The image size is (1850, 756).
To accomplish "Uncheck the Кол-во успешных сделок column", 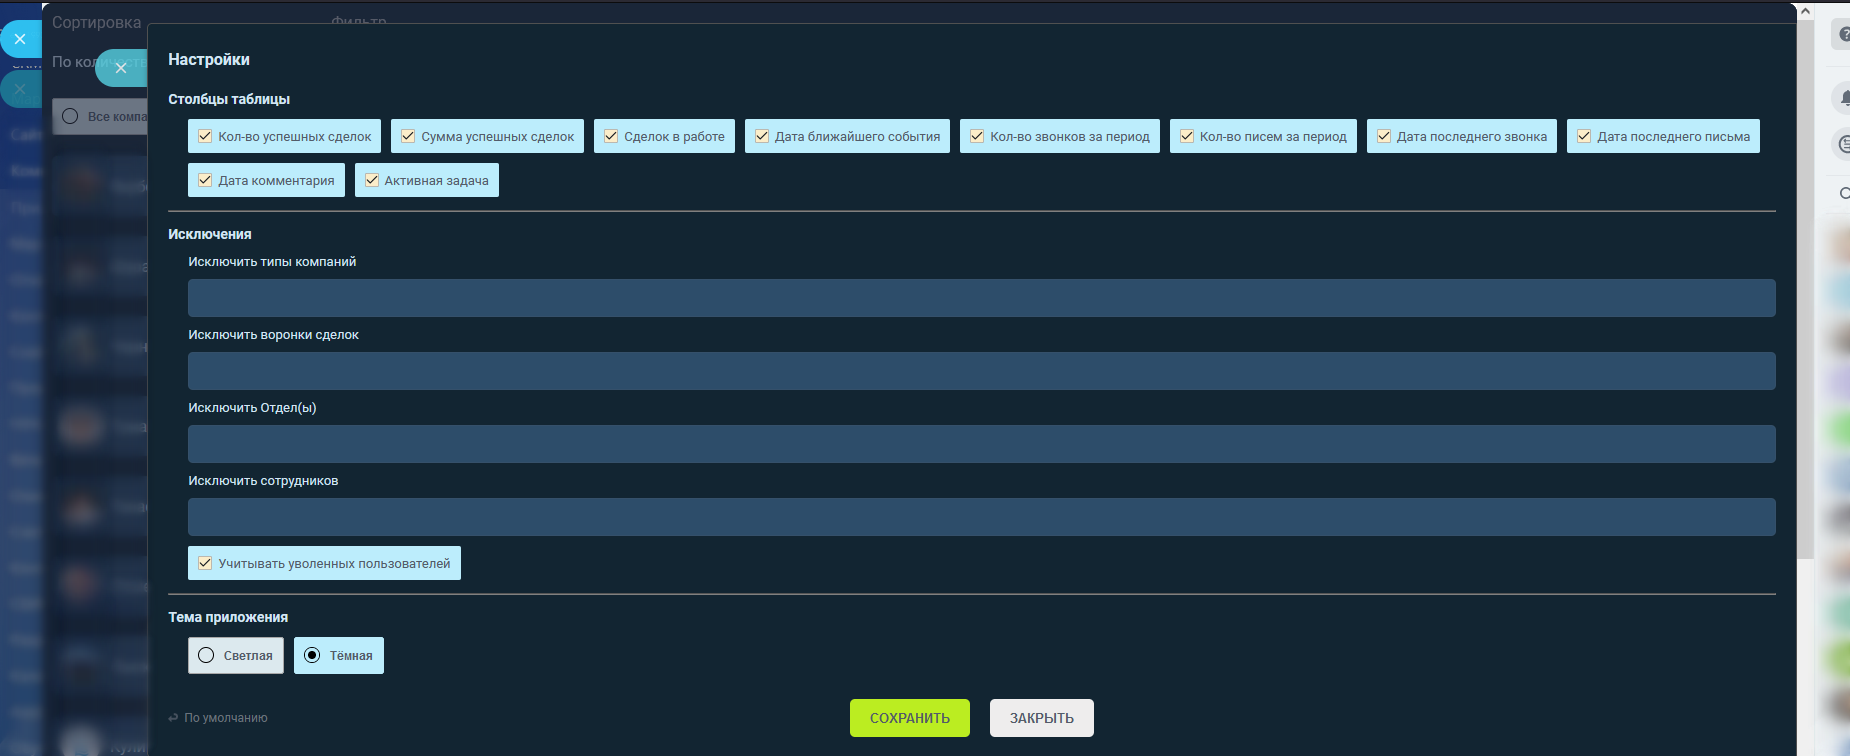I will coord(205,136).
